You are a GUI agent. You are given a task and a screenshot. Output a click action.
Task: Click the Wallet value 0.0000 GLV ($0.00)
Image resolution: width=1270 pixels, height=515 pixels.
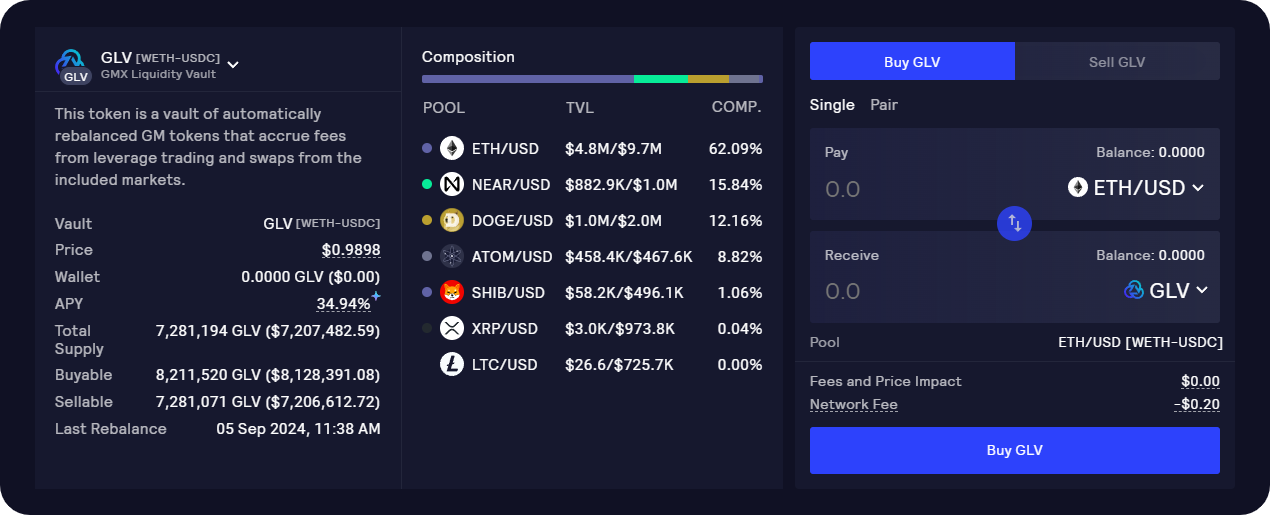(x=311, y=276)
